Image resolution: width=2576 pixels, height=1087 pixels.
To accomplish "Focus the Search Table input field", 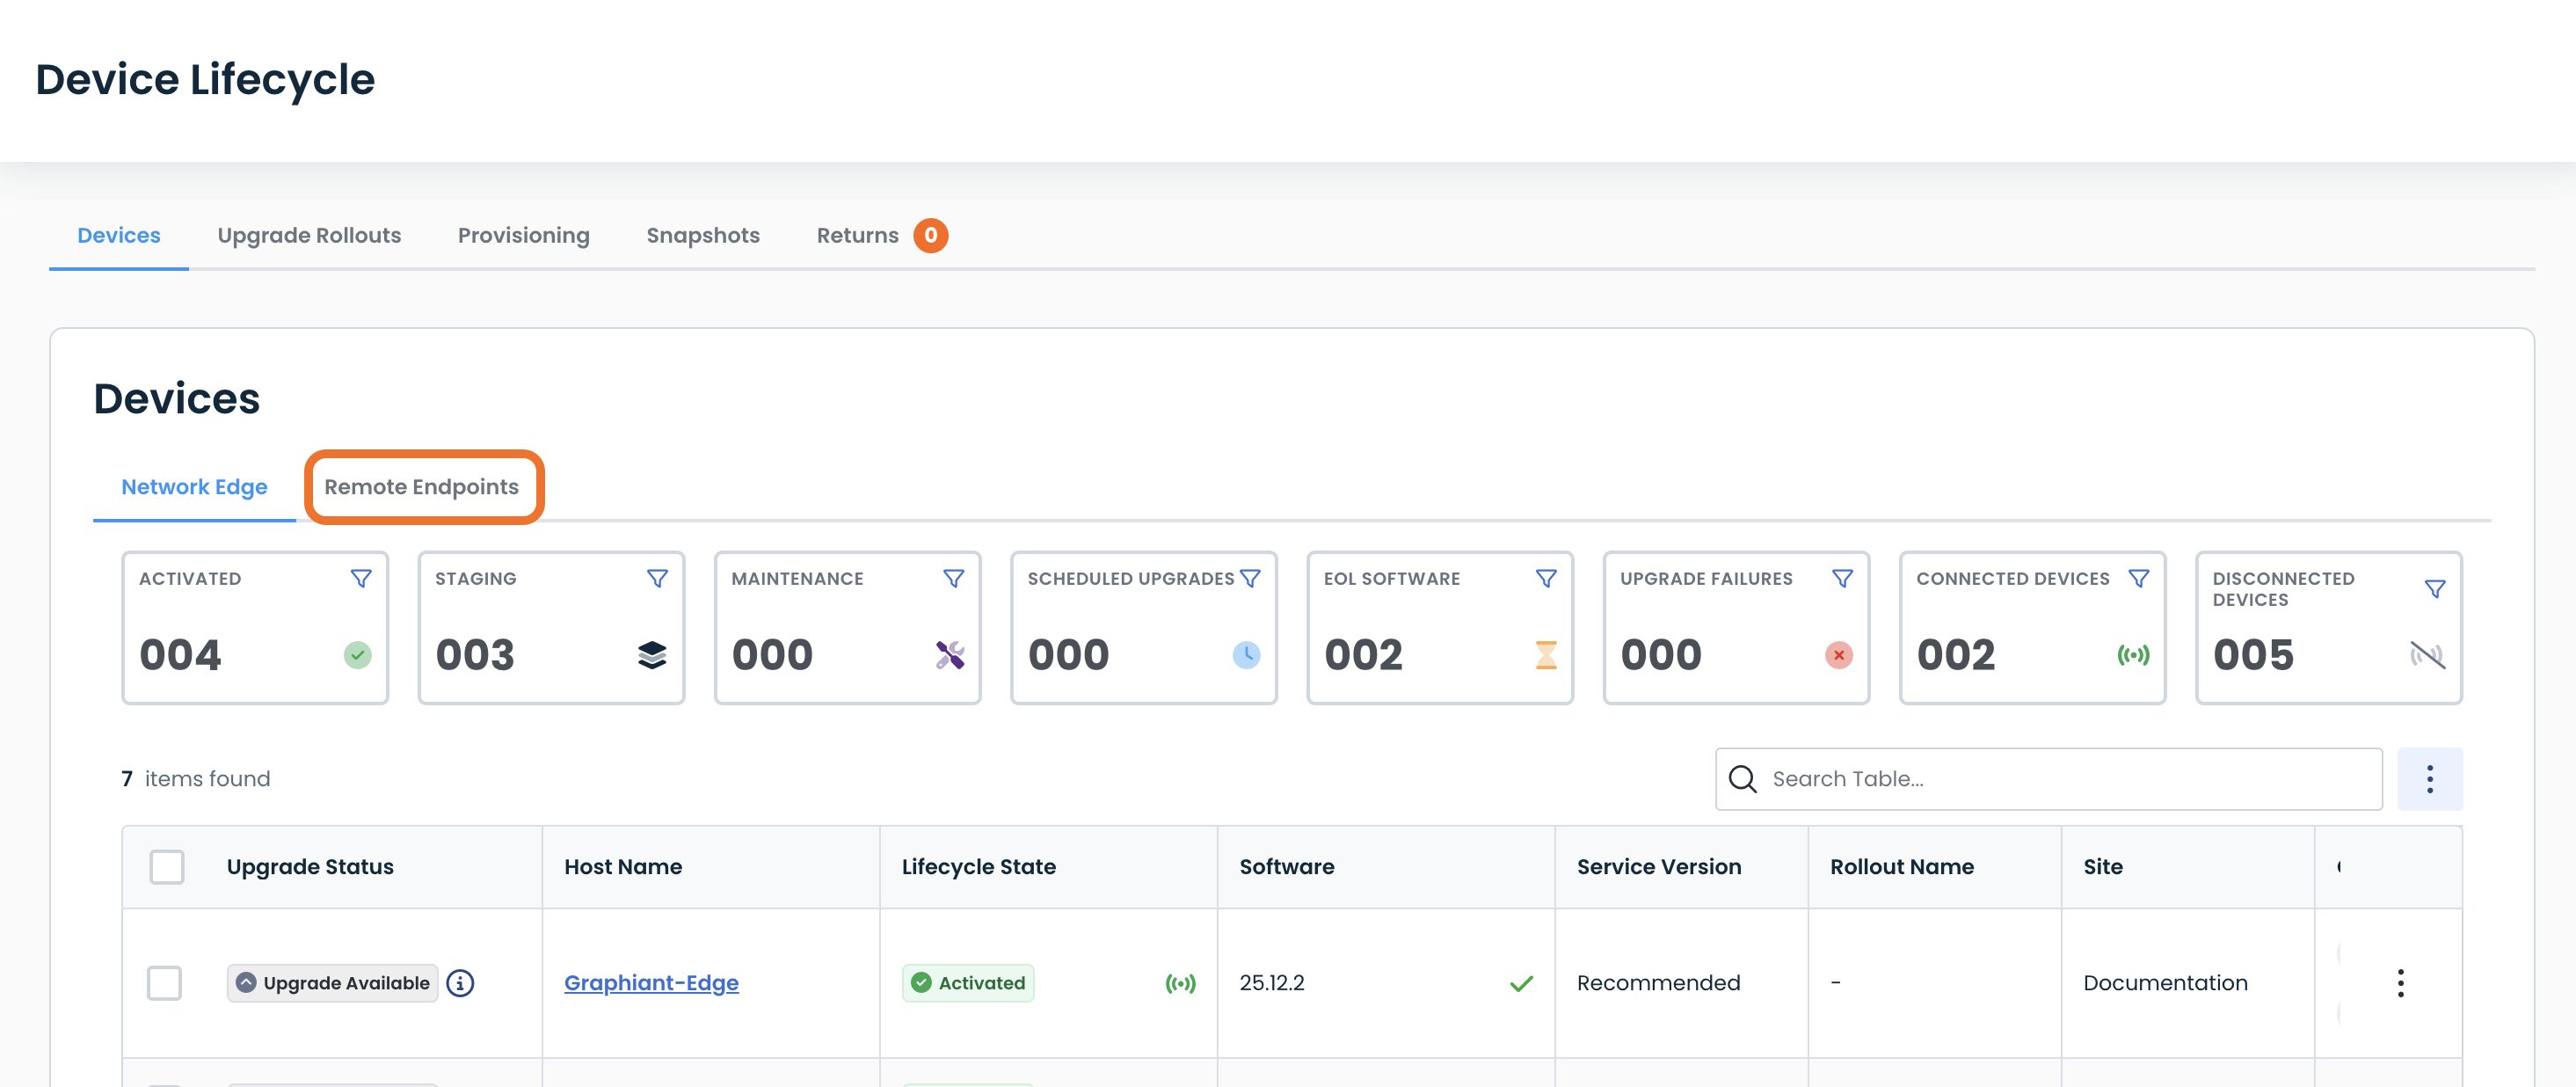I will pos(2049,779).
